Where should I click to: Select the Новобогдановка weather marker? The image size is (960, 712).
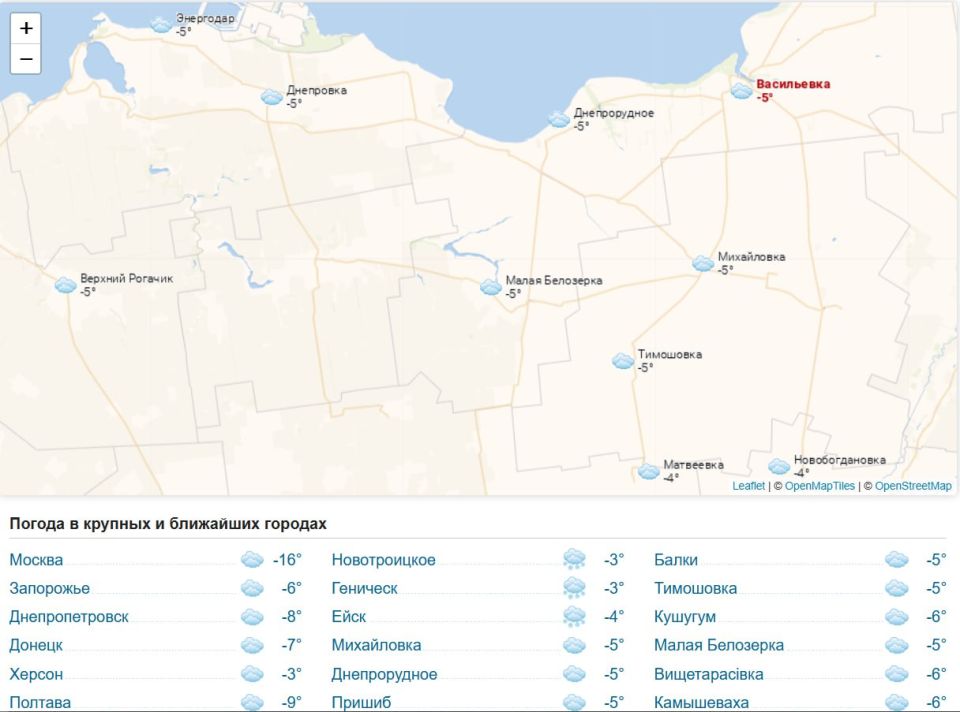(779, 466)
